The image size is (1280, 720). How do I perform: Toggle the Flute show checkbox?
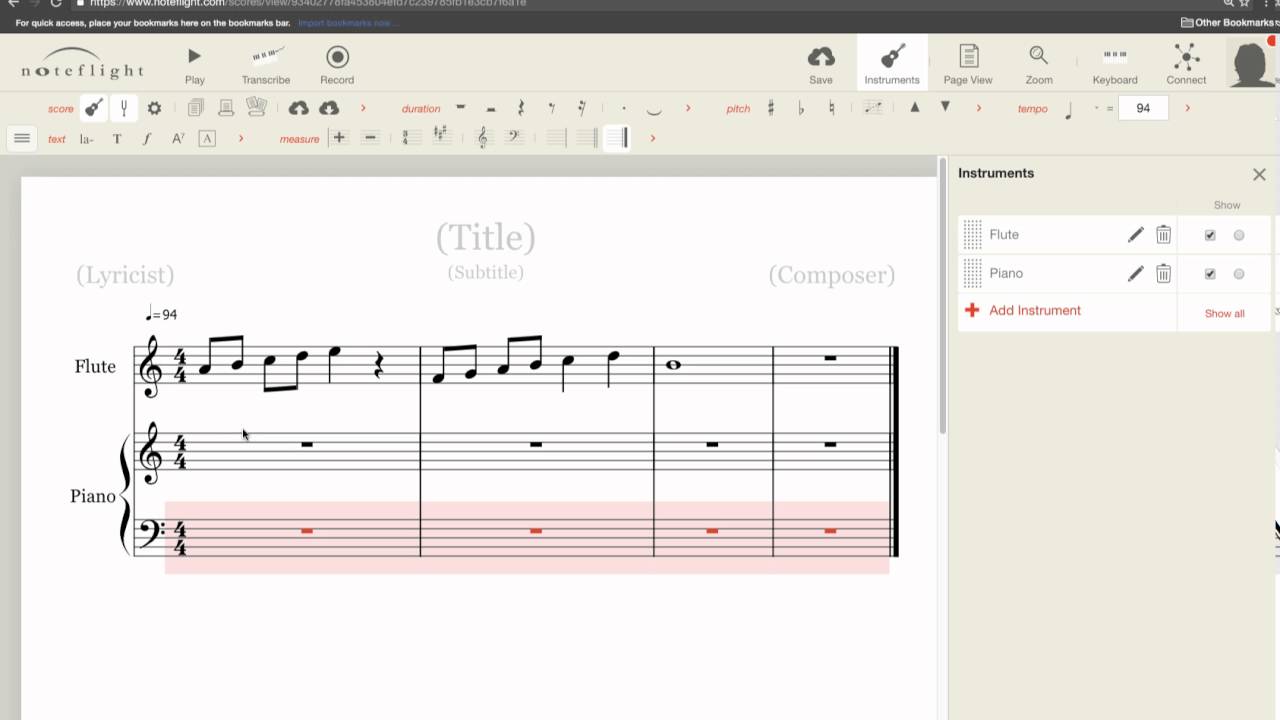click(1210, 236)
